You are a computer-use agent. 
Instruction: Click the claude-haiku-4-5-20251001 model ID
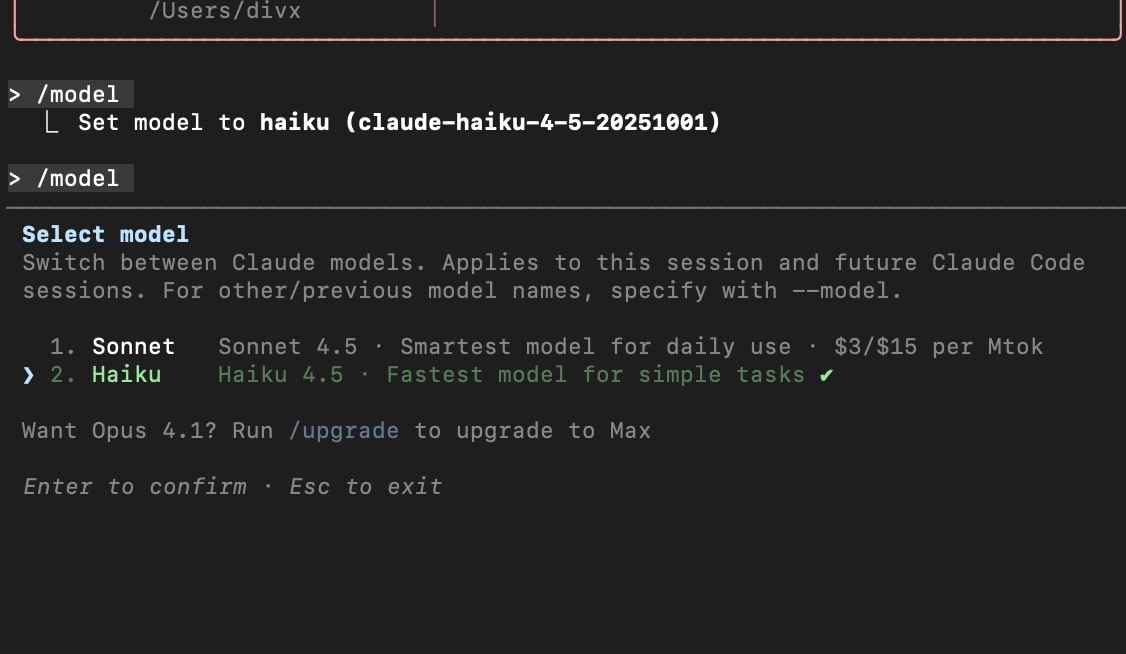tap(539, 123)
